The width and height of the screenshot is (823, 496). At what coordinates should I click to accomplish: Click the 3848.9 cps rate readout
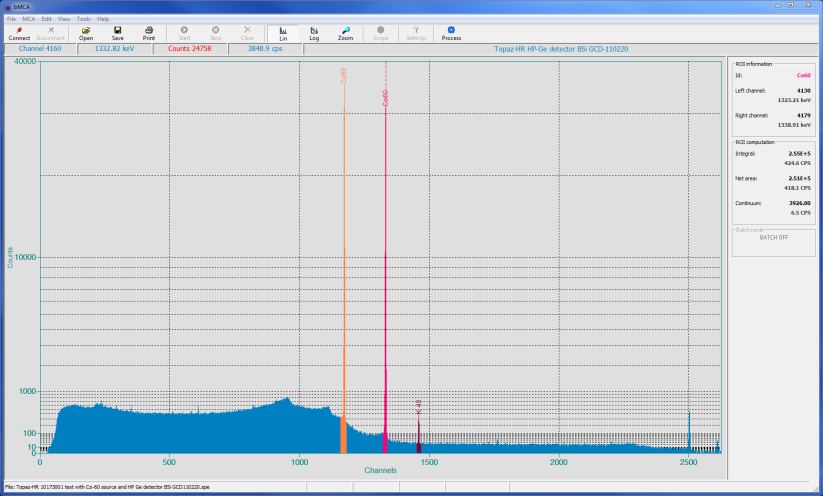point(265,49)
